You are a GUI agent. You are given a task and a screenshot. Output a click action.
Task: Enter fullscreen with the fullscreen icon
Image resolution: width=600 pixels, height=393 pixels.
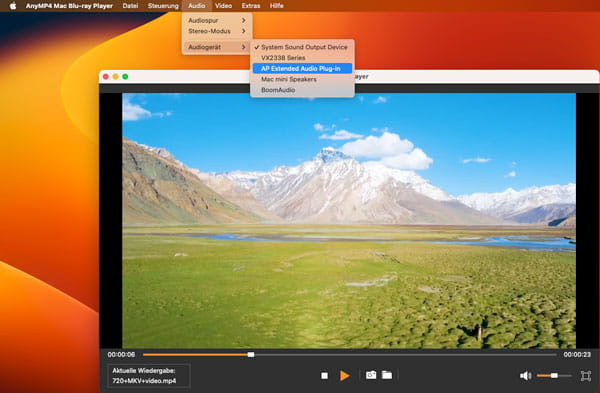coord(586,376)
